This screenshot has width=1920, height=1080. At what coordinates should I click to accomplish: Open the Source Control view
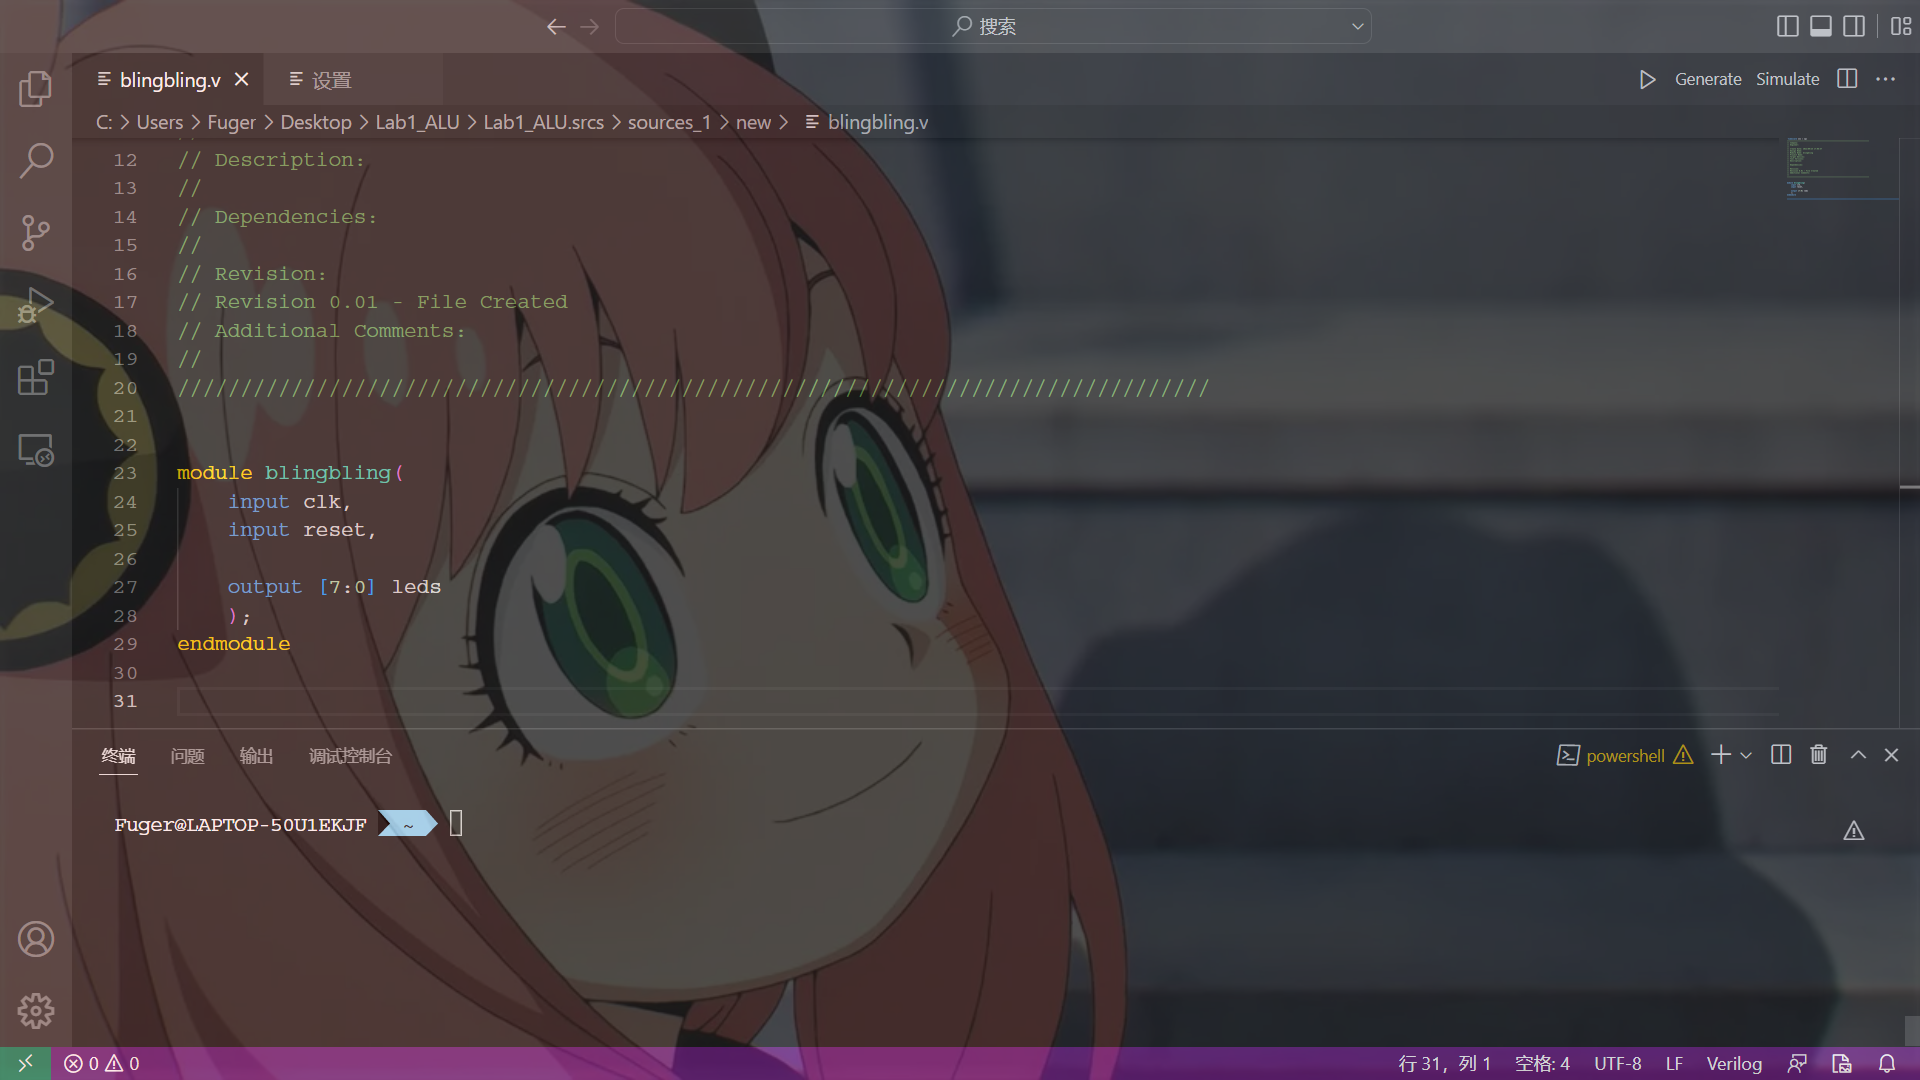(x=36, y=233)
